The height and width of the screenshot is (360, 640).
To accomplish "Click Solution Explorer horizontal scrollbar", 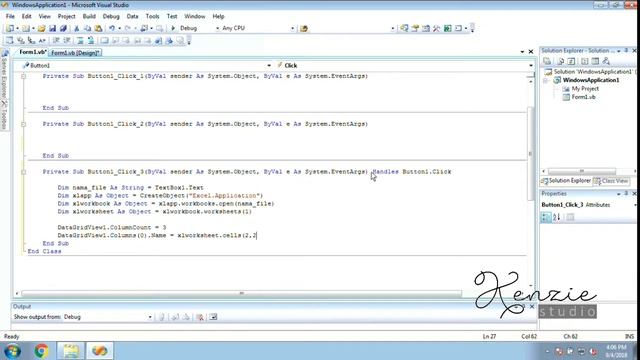I will 582,171.
